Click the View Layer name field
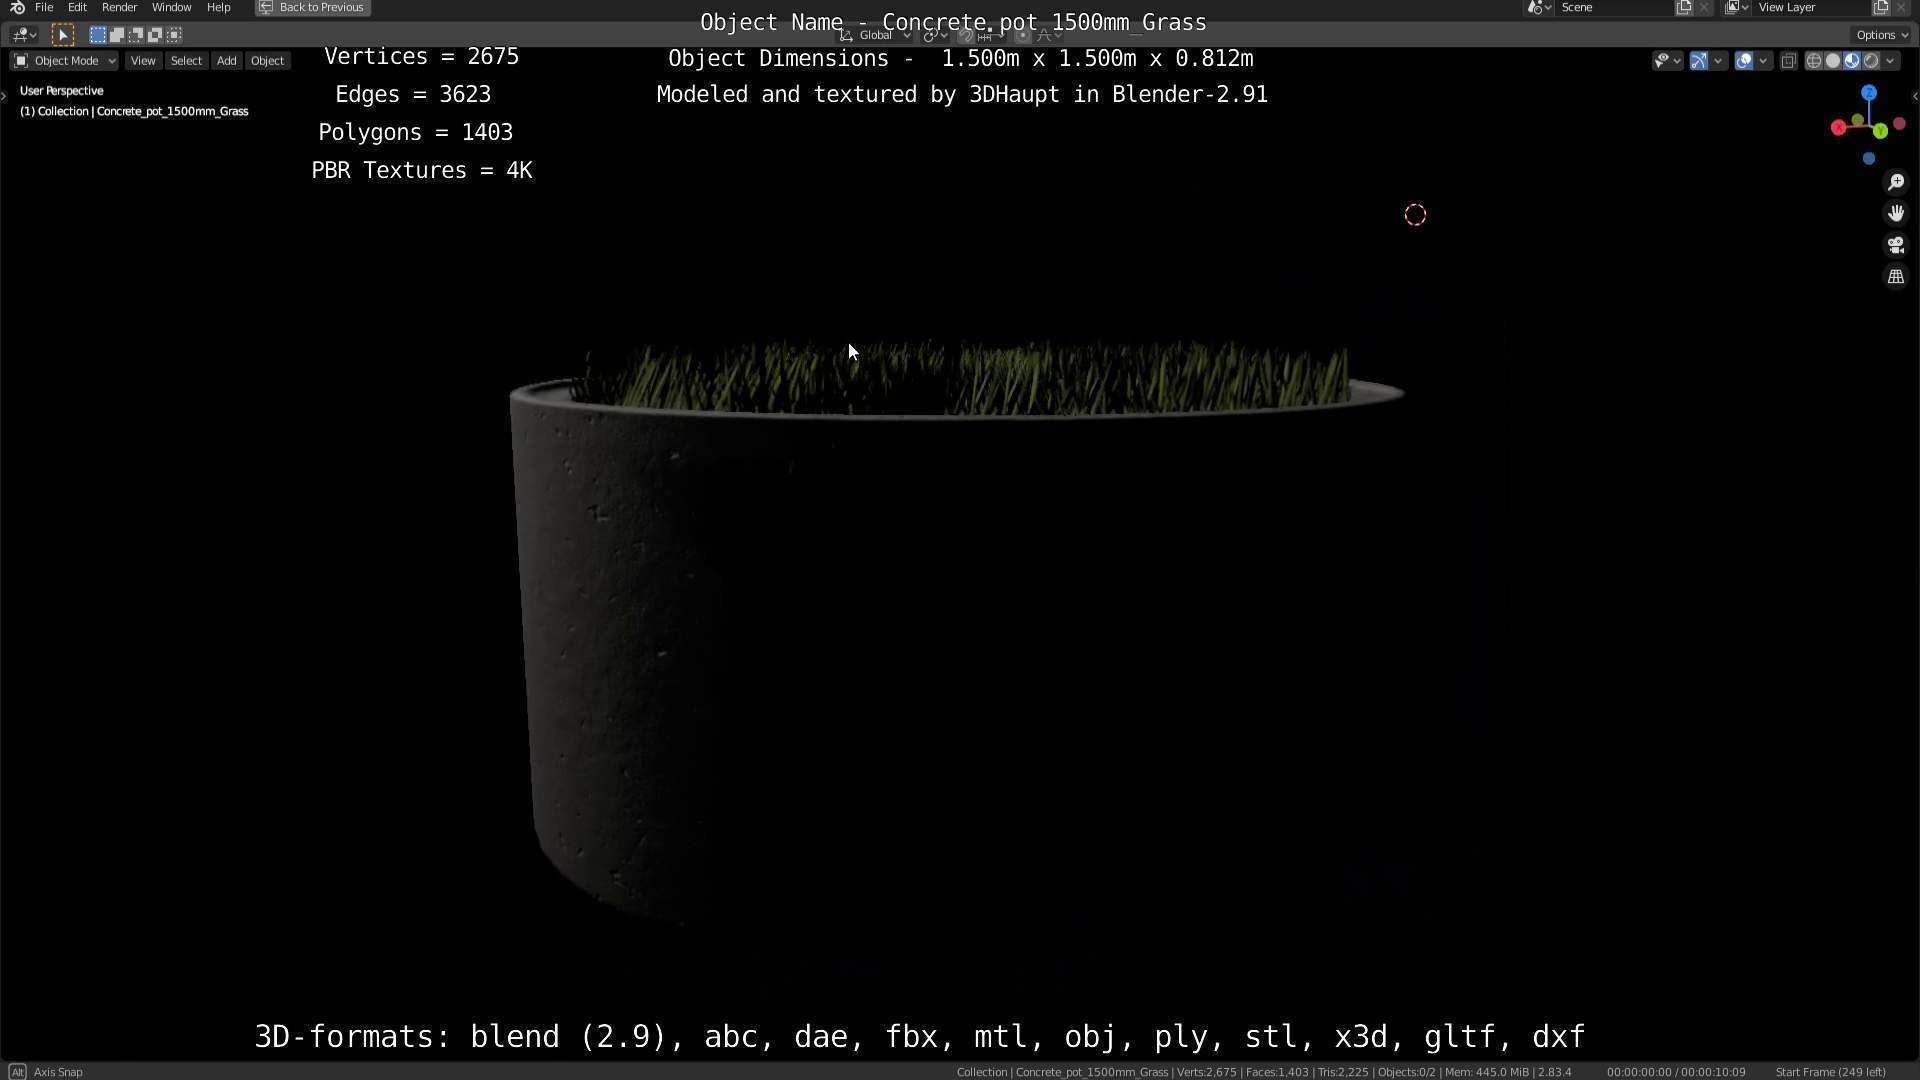 (1812, 7)
